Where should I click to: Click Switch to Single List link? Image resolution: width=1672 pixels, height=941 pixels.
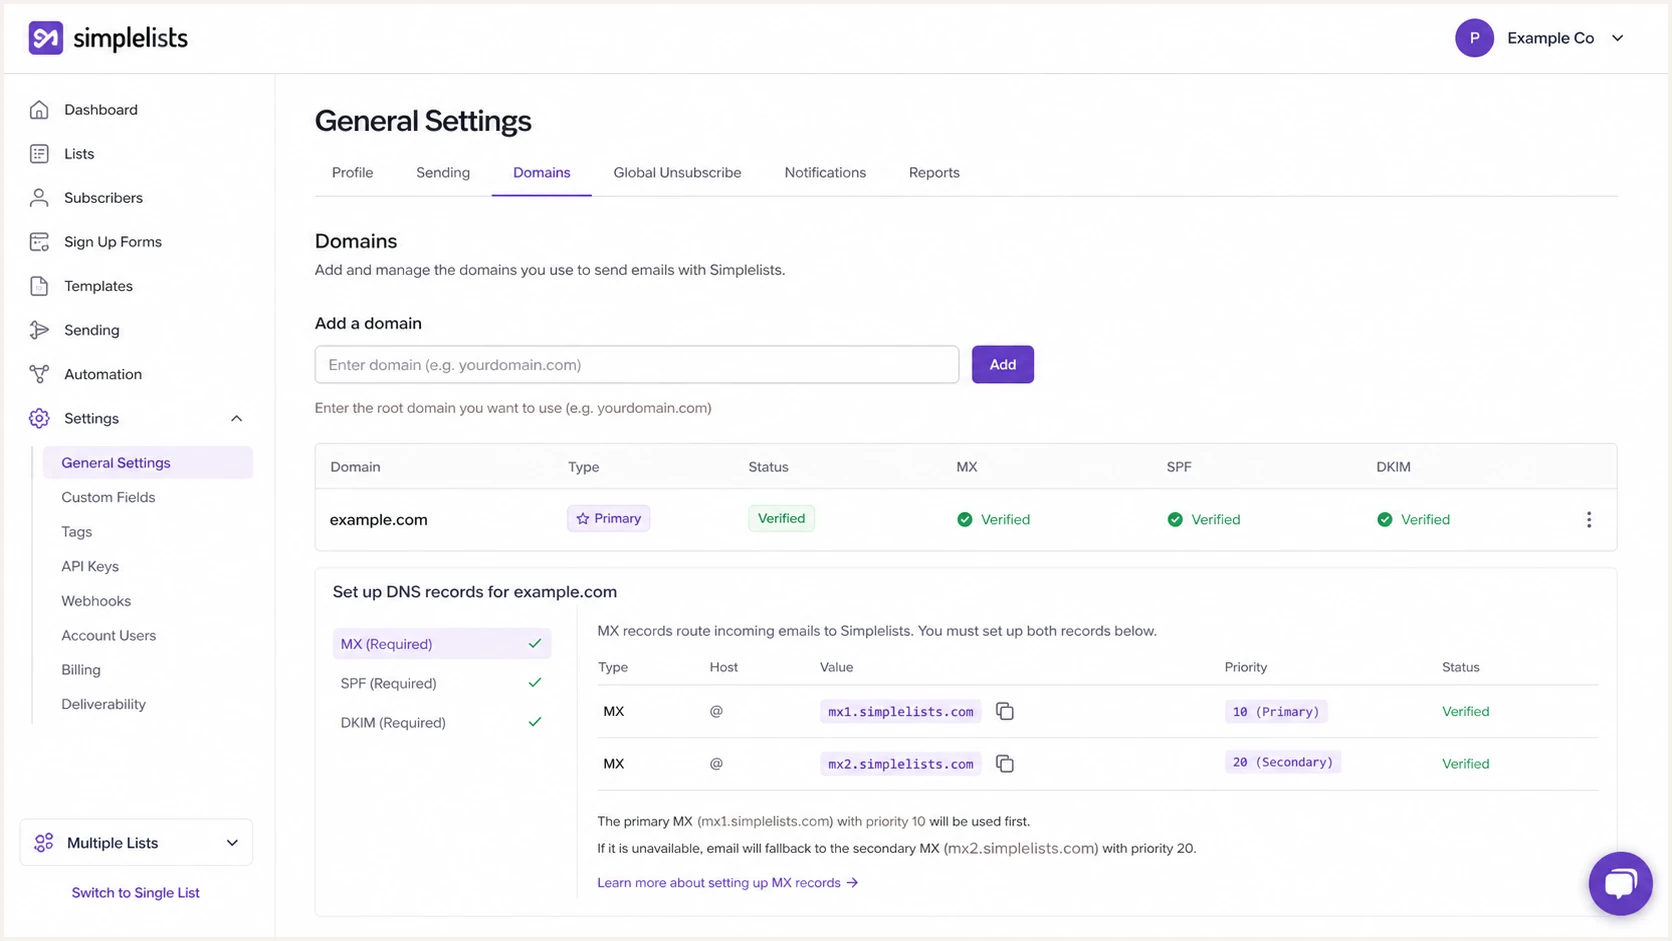[136, 893]
